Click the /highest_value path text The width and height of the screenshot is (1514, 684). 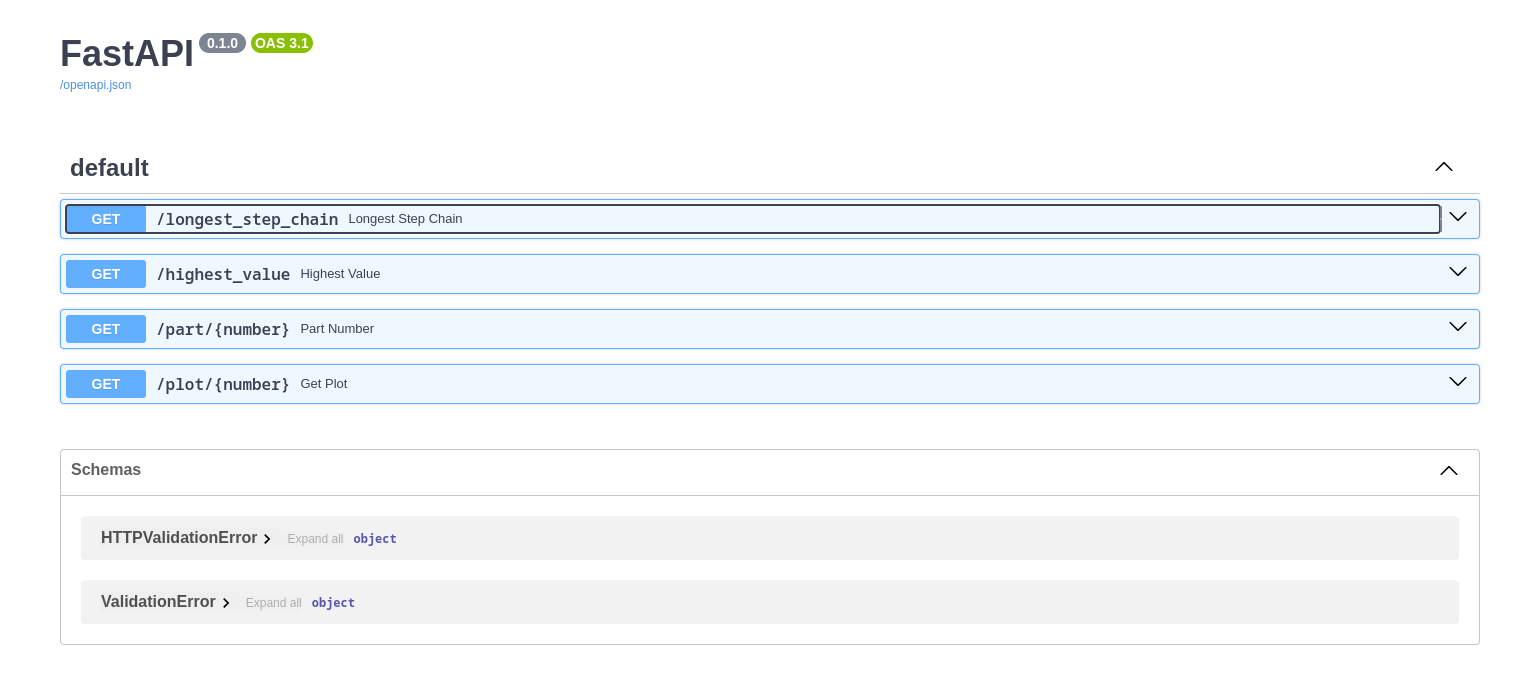[x=223, y=274]
